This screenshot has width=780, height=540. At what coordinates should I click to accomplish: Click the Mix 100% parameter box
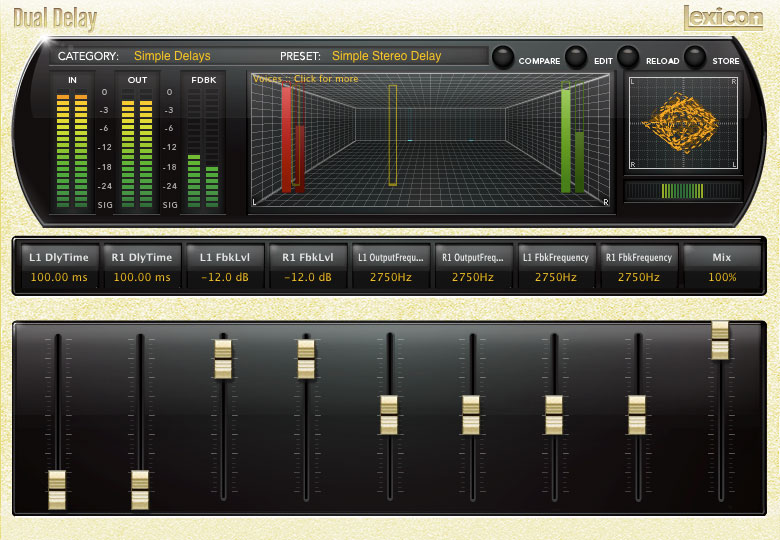(721, 267)
